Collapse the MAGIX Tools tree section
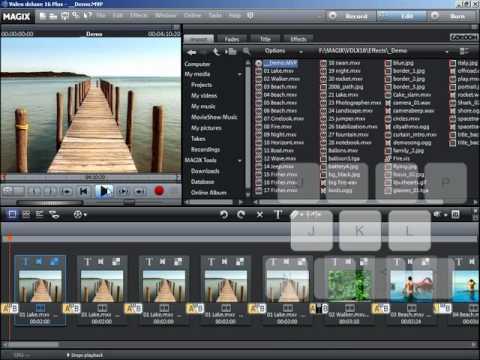The height and width of the screenshot is (360, 480). click(240, 161)
